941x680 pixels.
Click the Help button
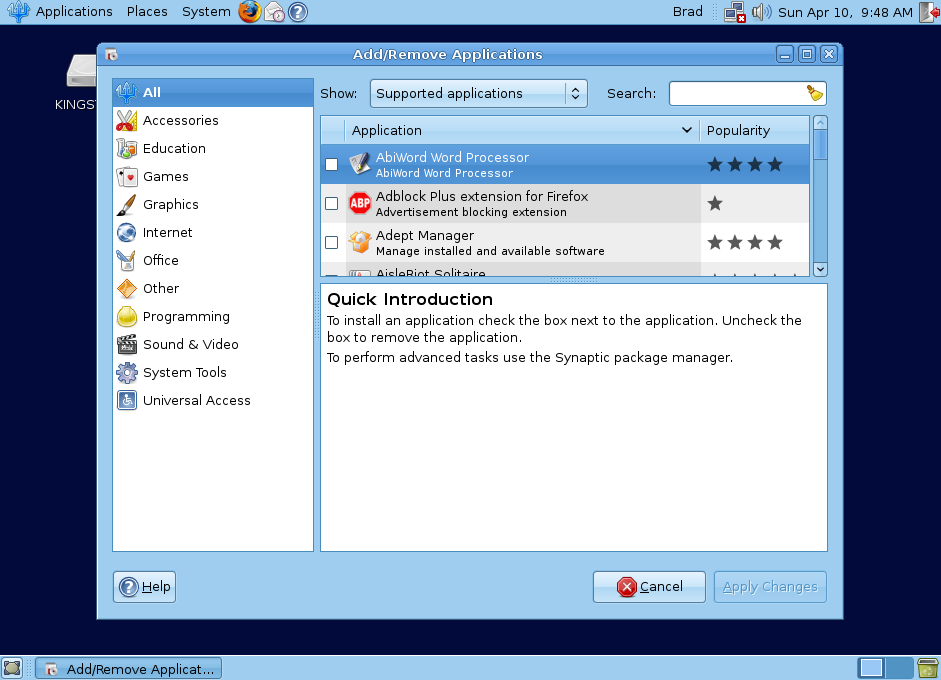point(145,586)
